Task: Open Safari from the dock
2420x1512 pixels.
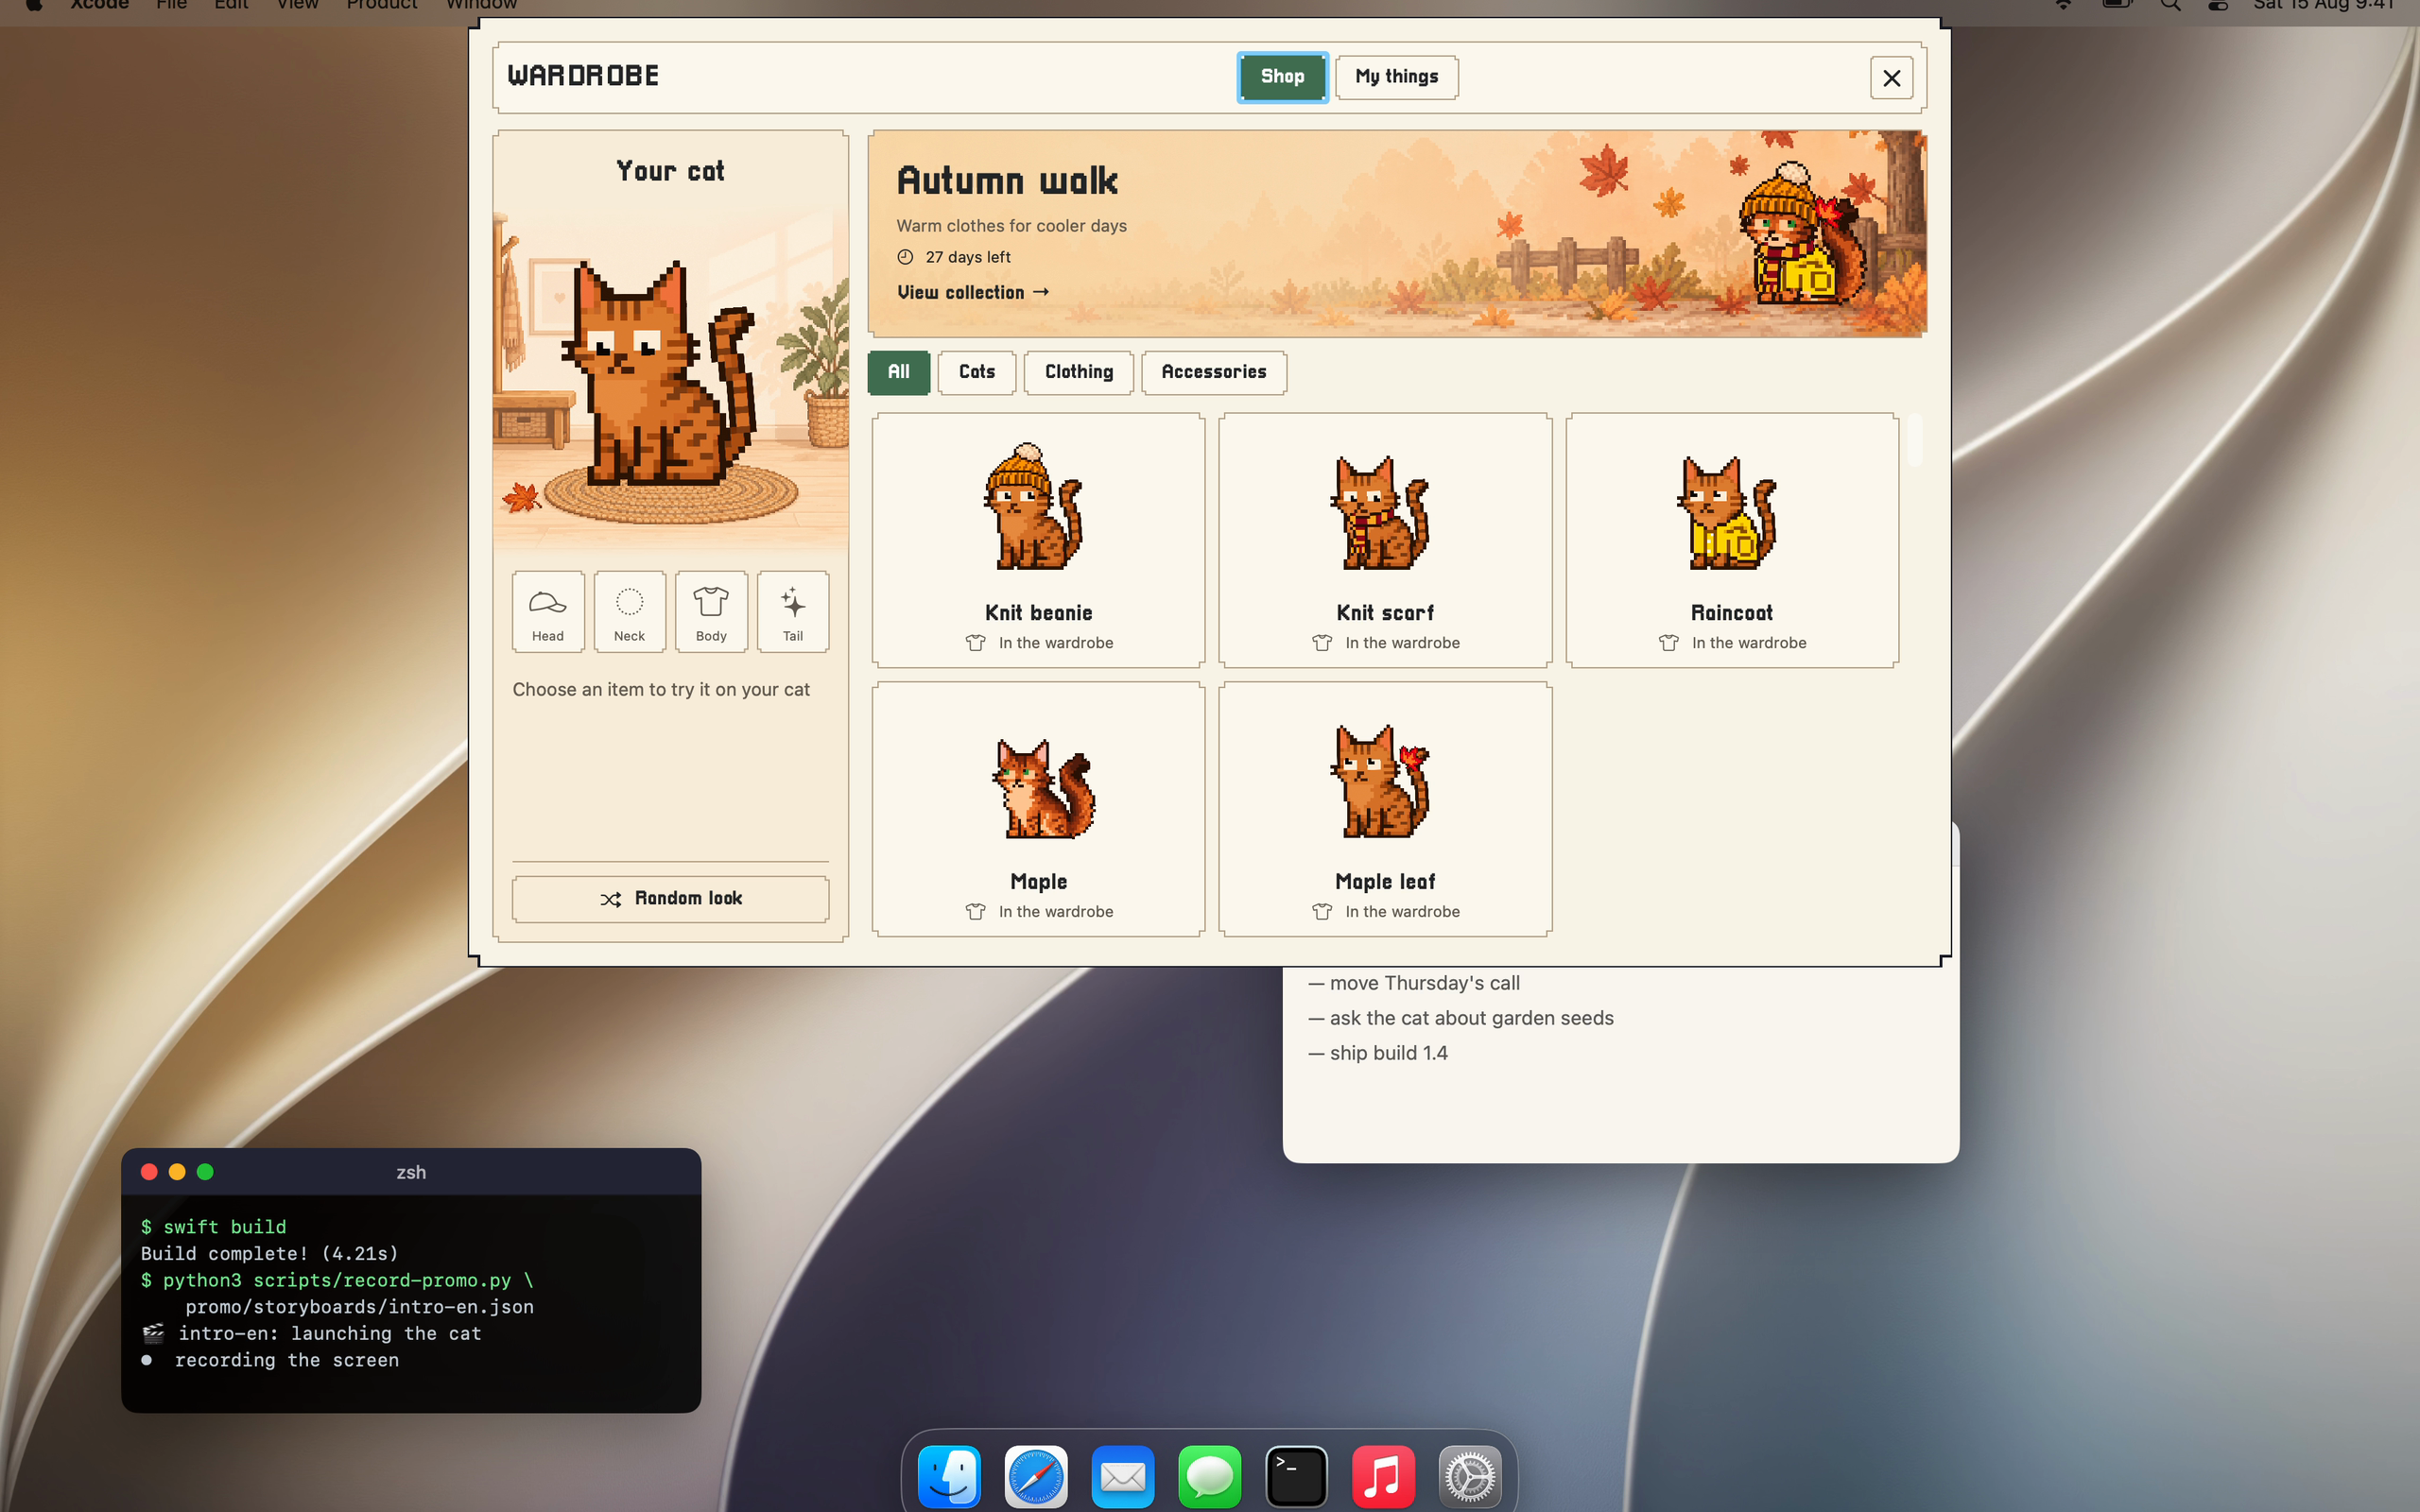Action: click(x=1036, y=1475)
